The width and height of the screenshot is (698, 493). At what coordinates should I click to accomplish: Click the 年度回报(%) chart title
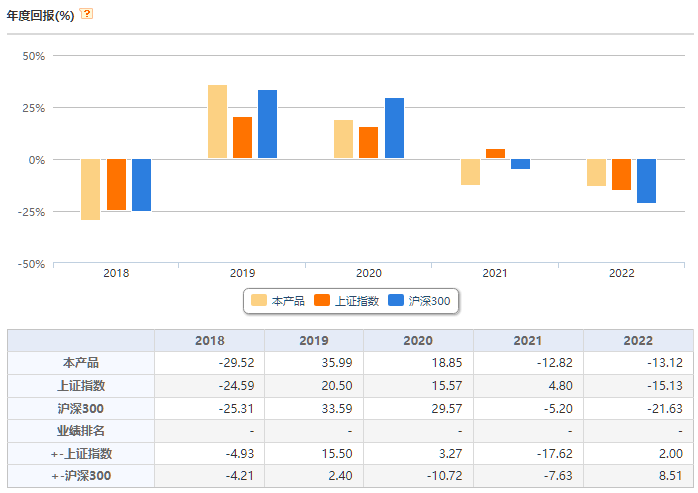tap(40, 15)
